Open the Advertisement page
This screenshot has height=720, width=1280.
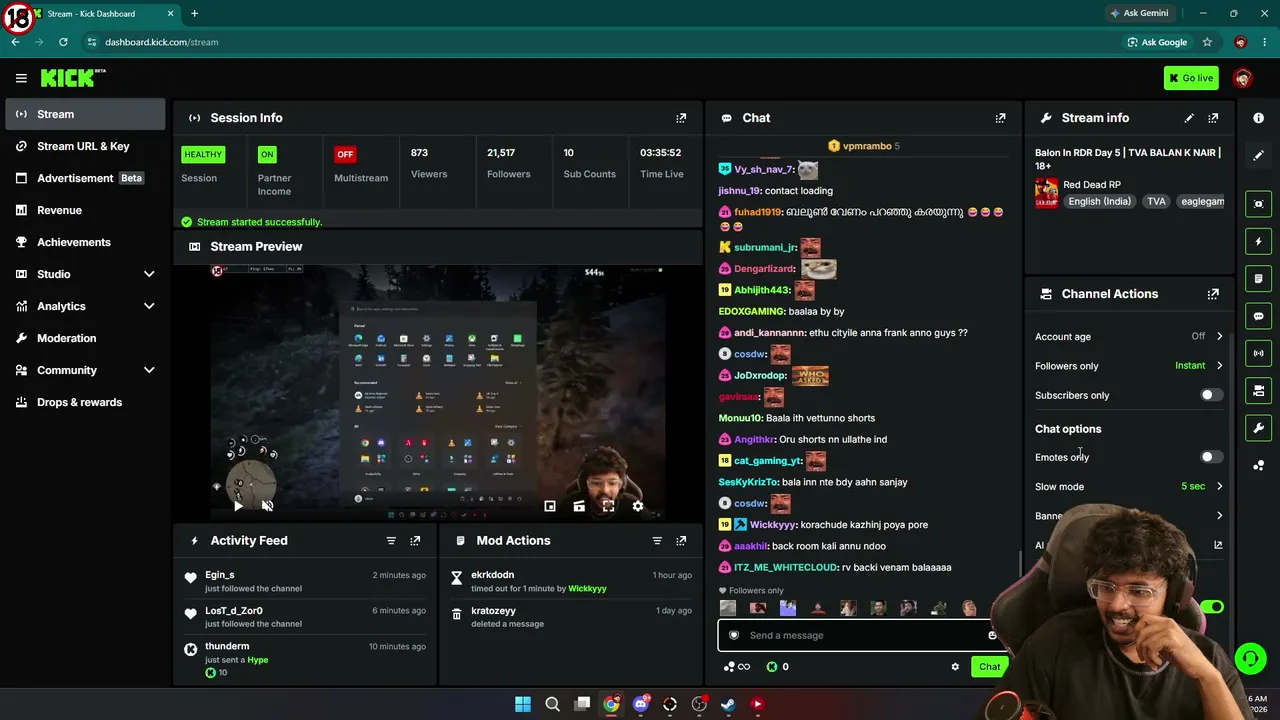tap(85, 178)
